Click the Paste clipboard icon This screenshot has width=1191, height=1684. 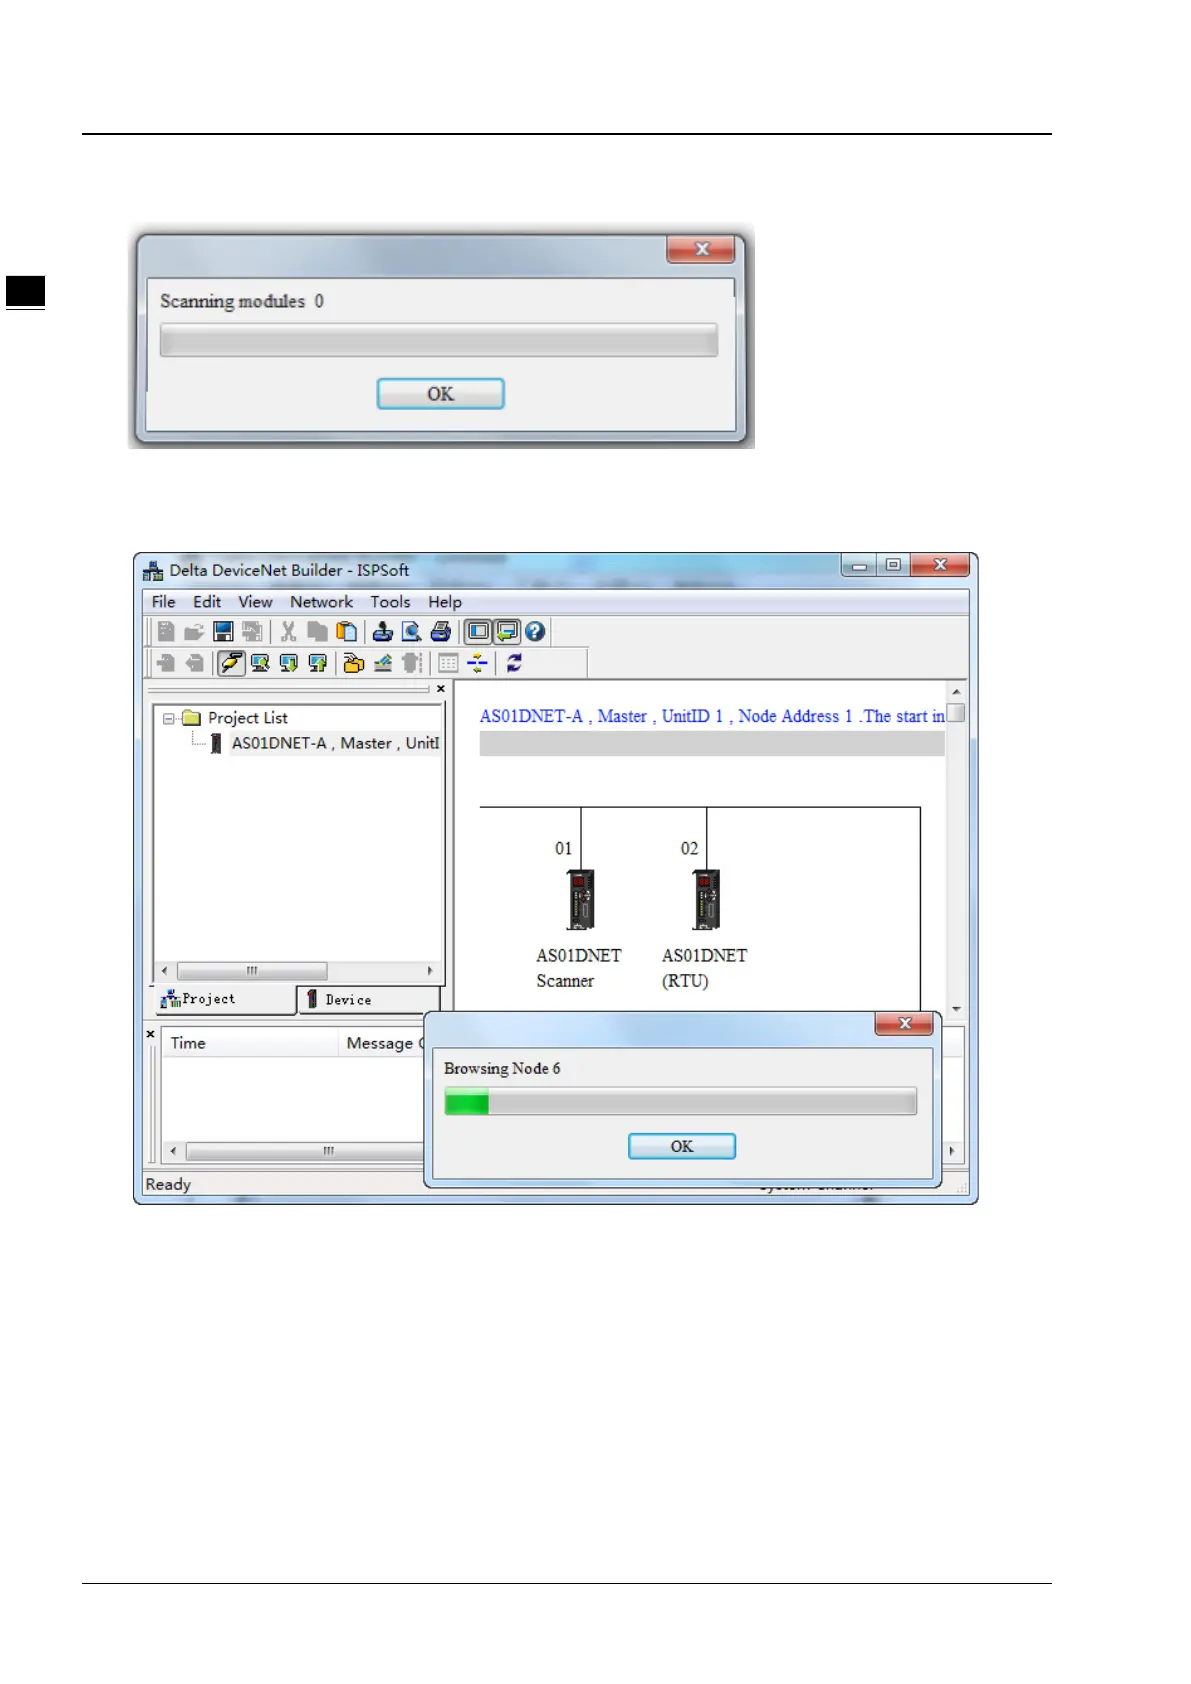click(x=346, y=631)
